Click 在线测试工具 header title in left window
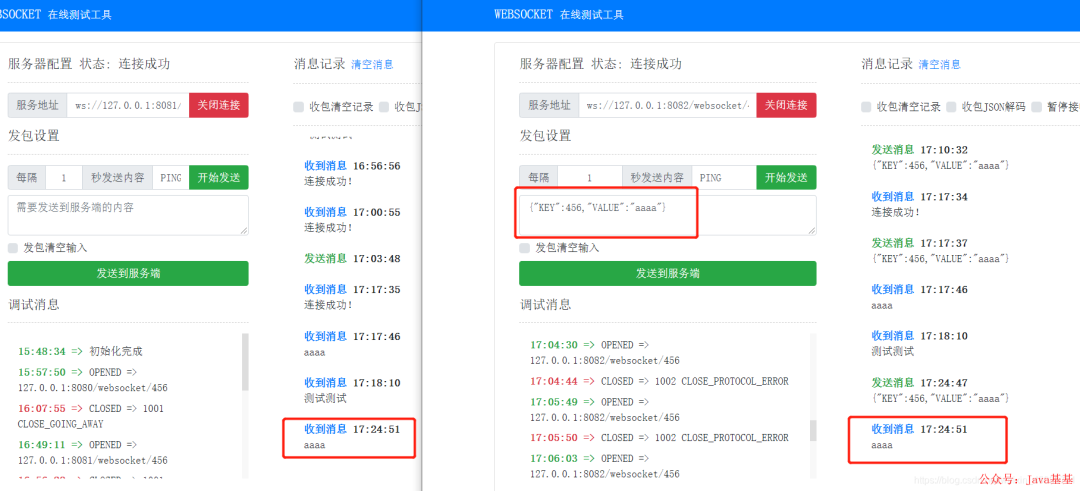Screen dimensions: 1080x491 [x=80, y=14]
